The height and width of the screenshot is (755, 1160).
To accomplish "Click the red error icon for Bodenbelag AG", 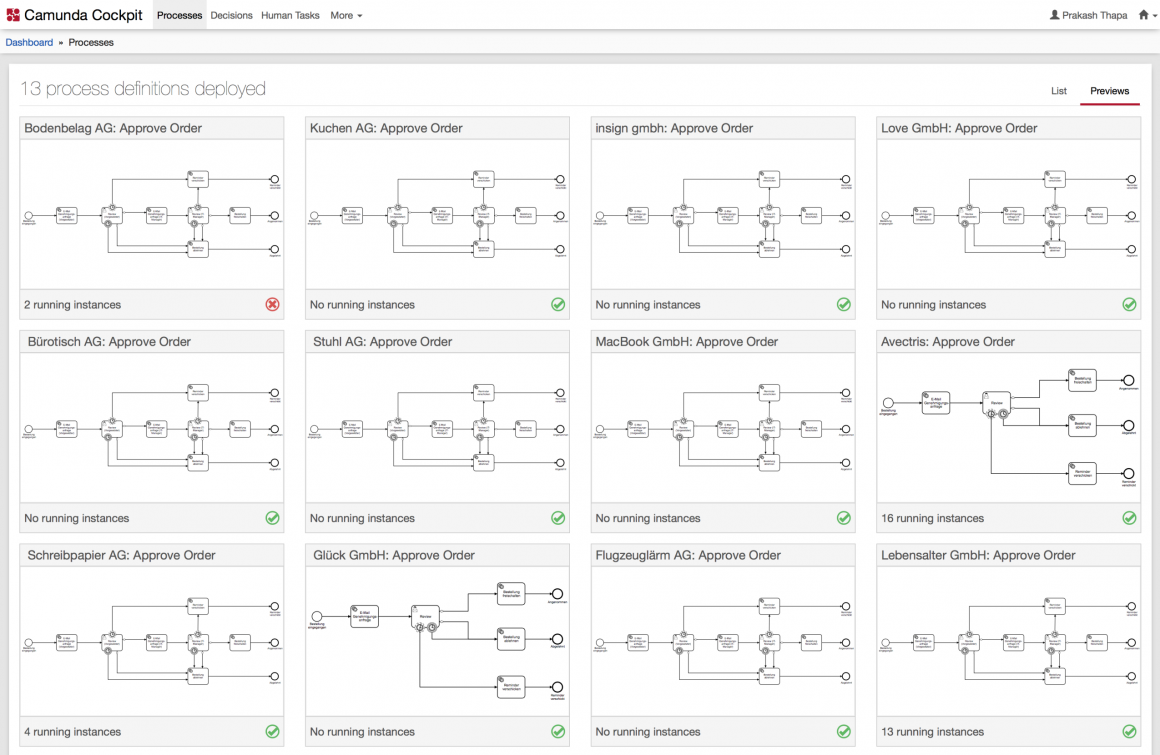I will (x=272, y=304).
